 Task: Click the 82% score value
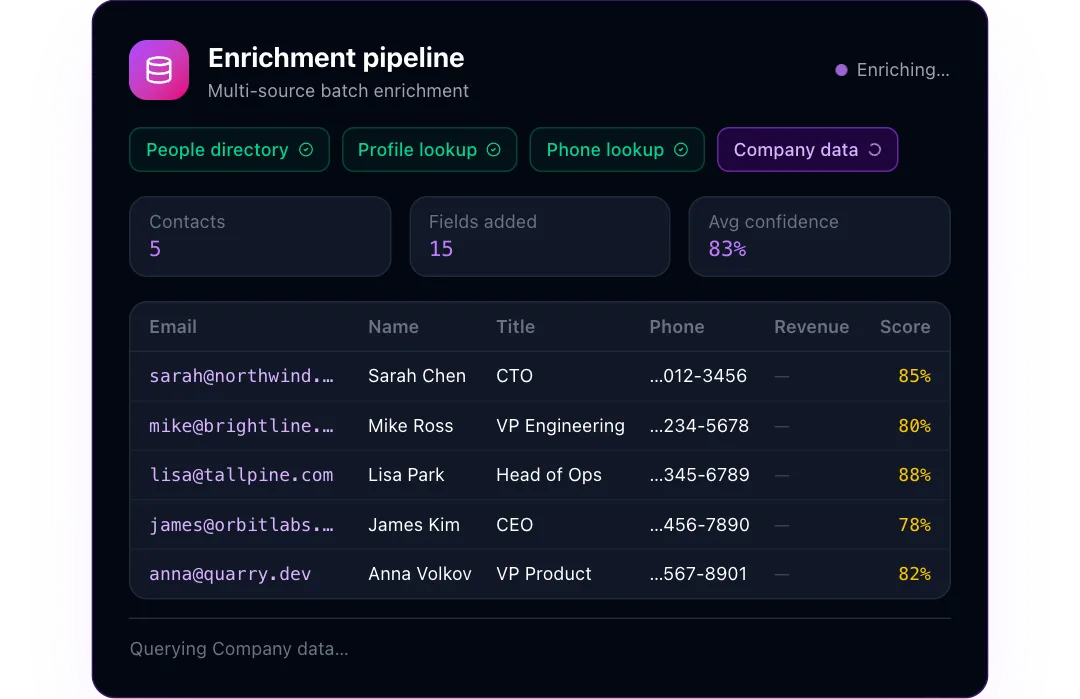point(914,574)
